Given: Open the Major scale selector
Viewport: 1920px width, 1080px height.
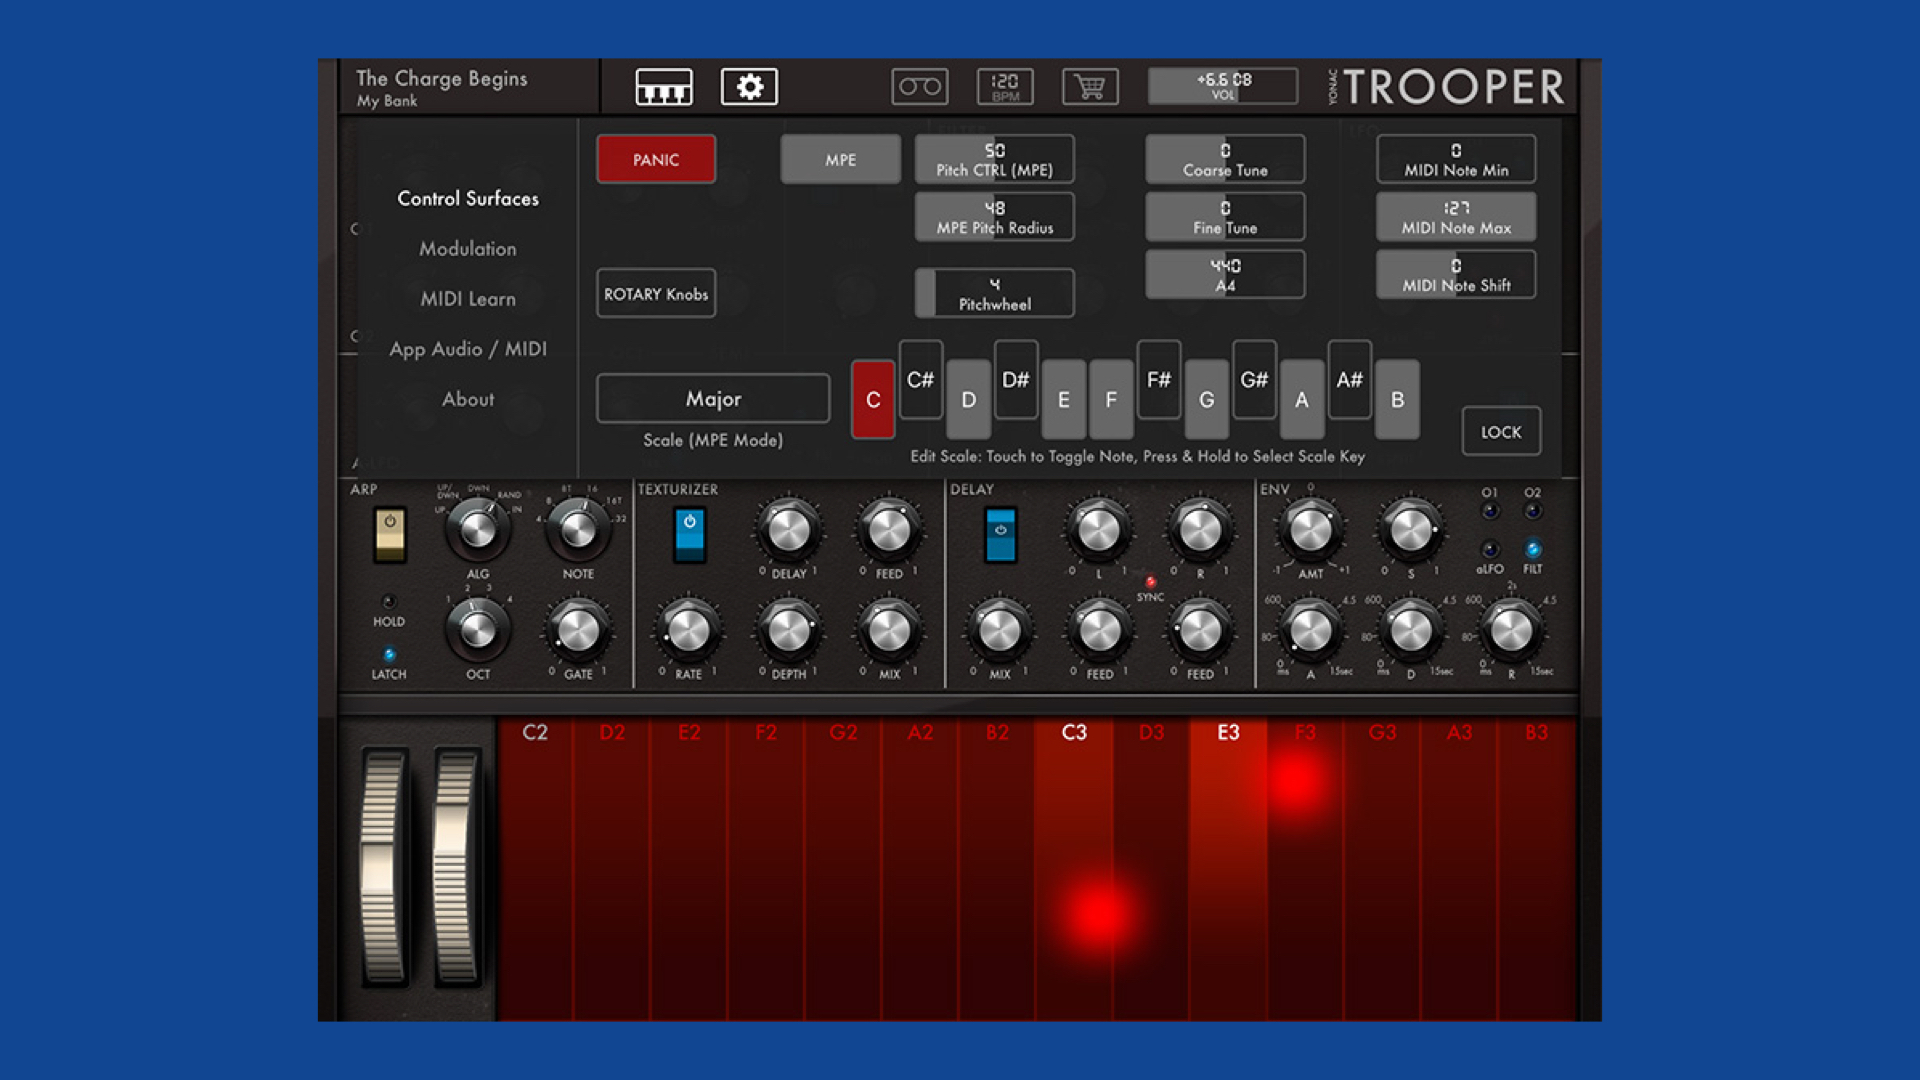Looking at the screenshot, I should (713, 398).
